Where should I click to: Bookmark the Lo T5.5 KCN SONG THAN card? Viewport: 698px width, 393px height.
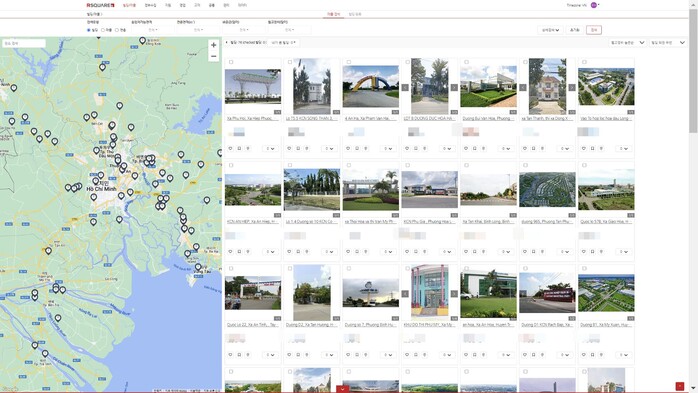point(298,148)
